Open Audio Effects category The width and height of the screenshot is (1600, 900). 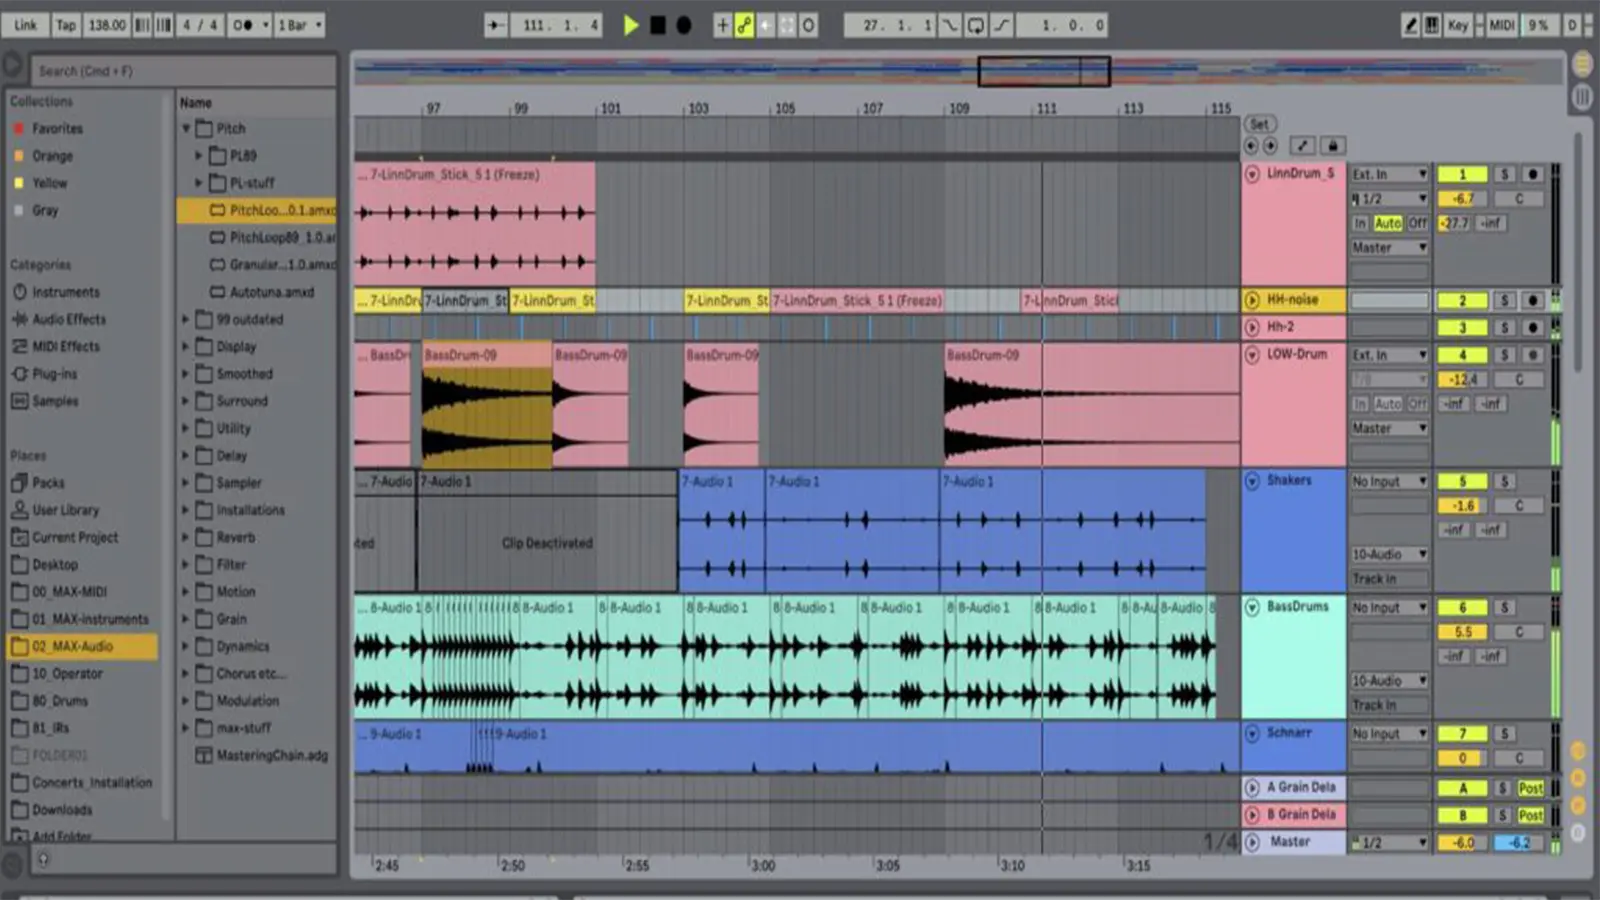coord(69,319)
